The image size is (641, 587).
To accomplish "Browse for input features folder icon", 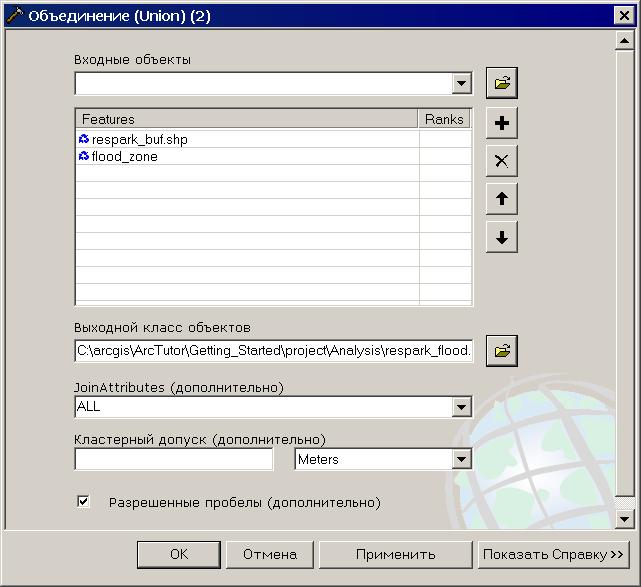I will click(502, 83).
